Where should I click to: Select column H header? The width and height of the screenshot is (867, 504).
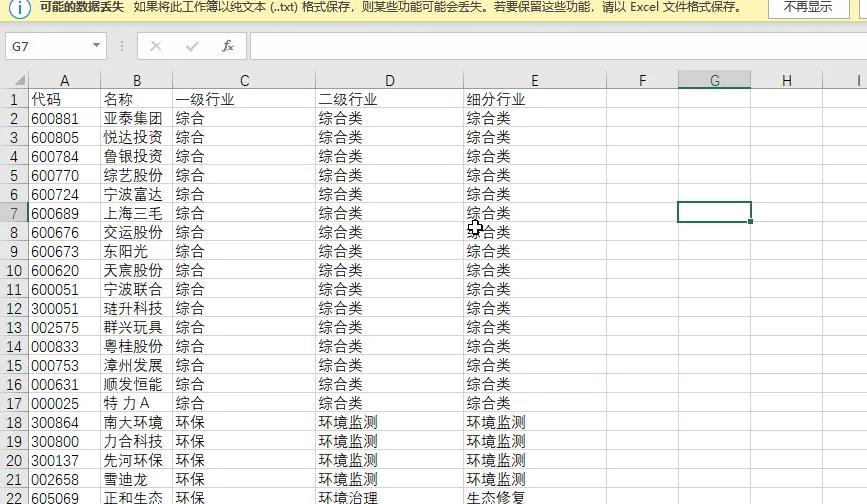[787, 81]
